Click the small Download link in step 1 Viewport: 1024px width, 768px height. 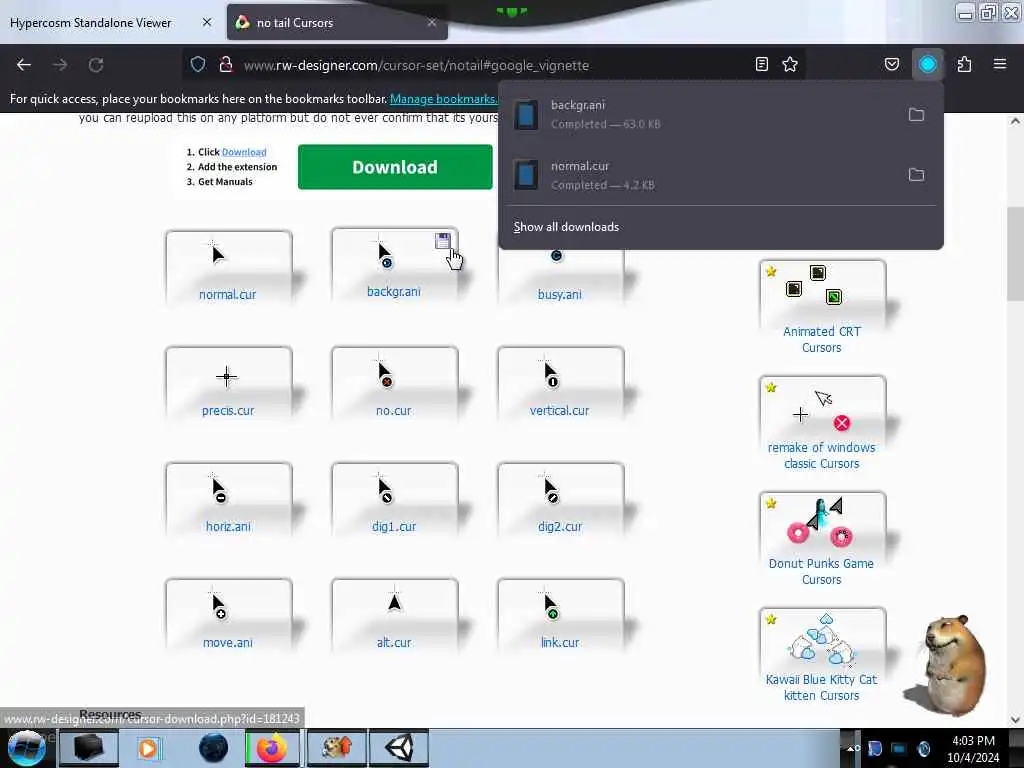[x=244, y=152]
